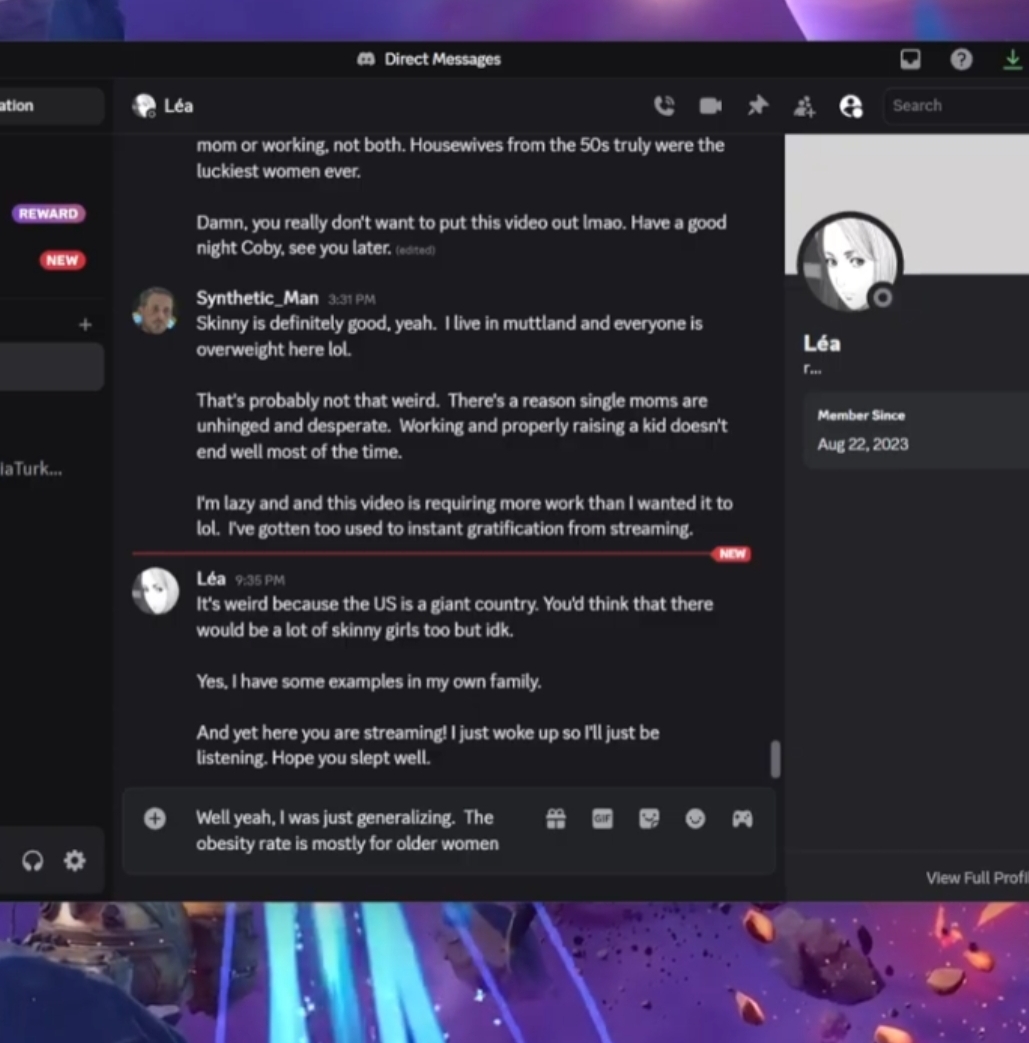Toggle the user profile panel icon
1029x1043 pixels.
[851, 106]
